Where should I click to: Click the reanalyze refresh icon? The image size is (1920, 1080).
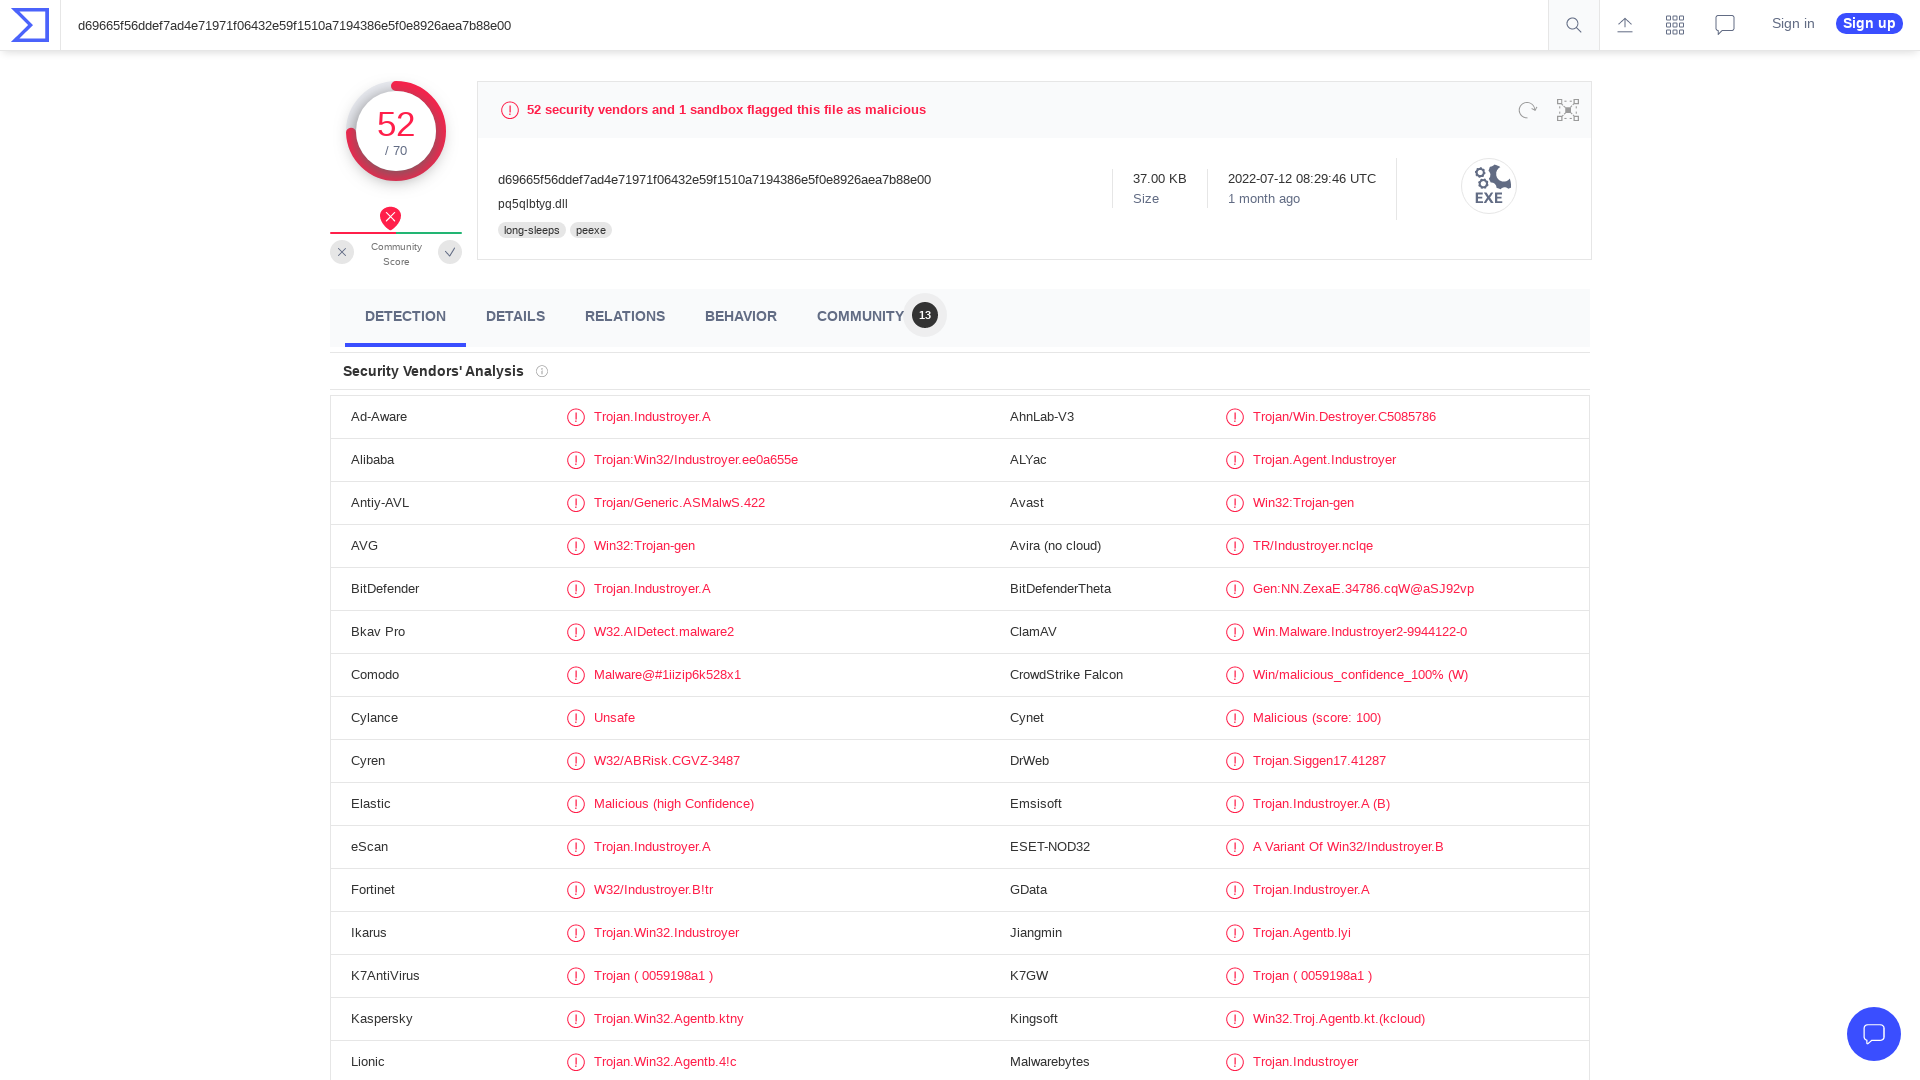pos(1527,110)
